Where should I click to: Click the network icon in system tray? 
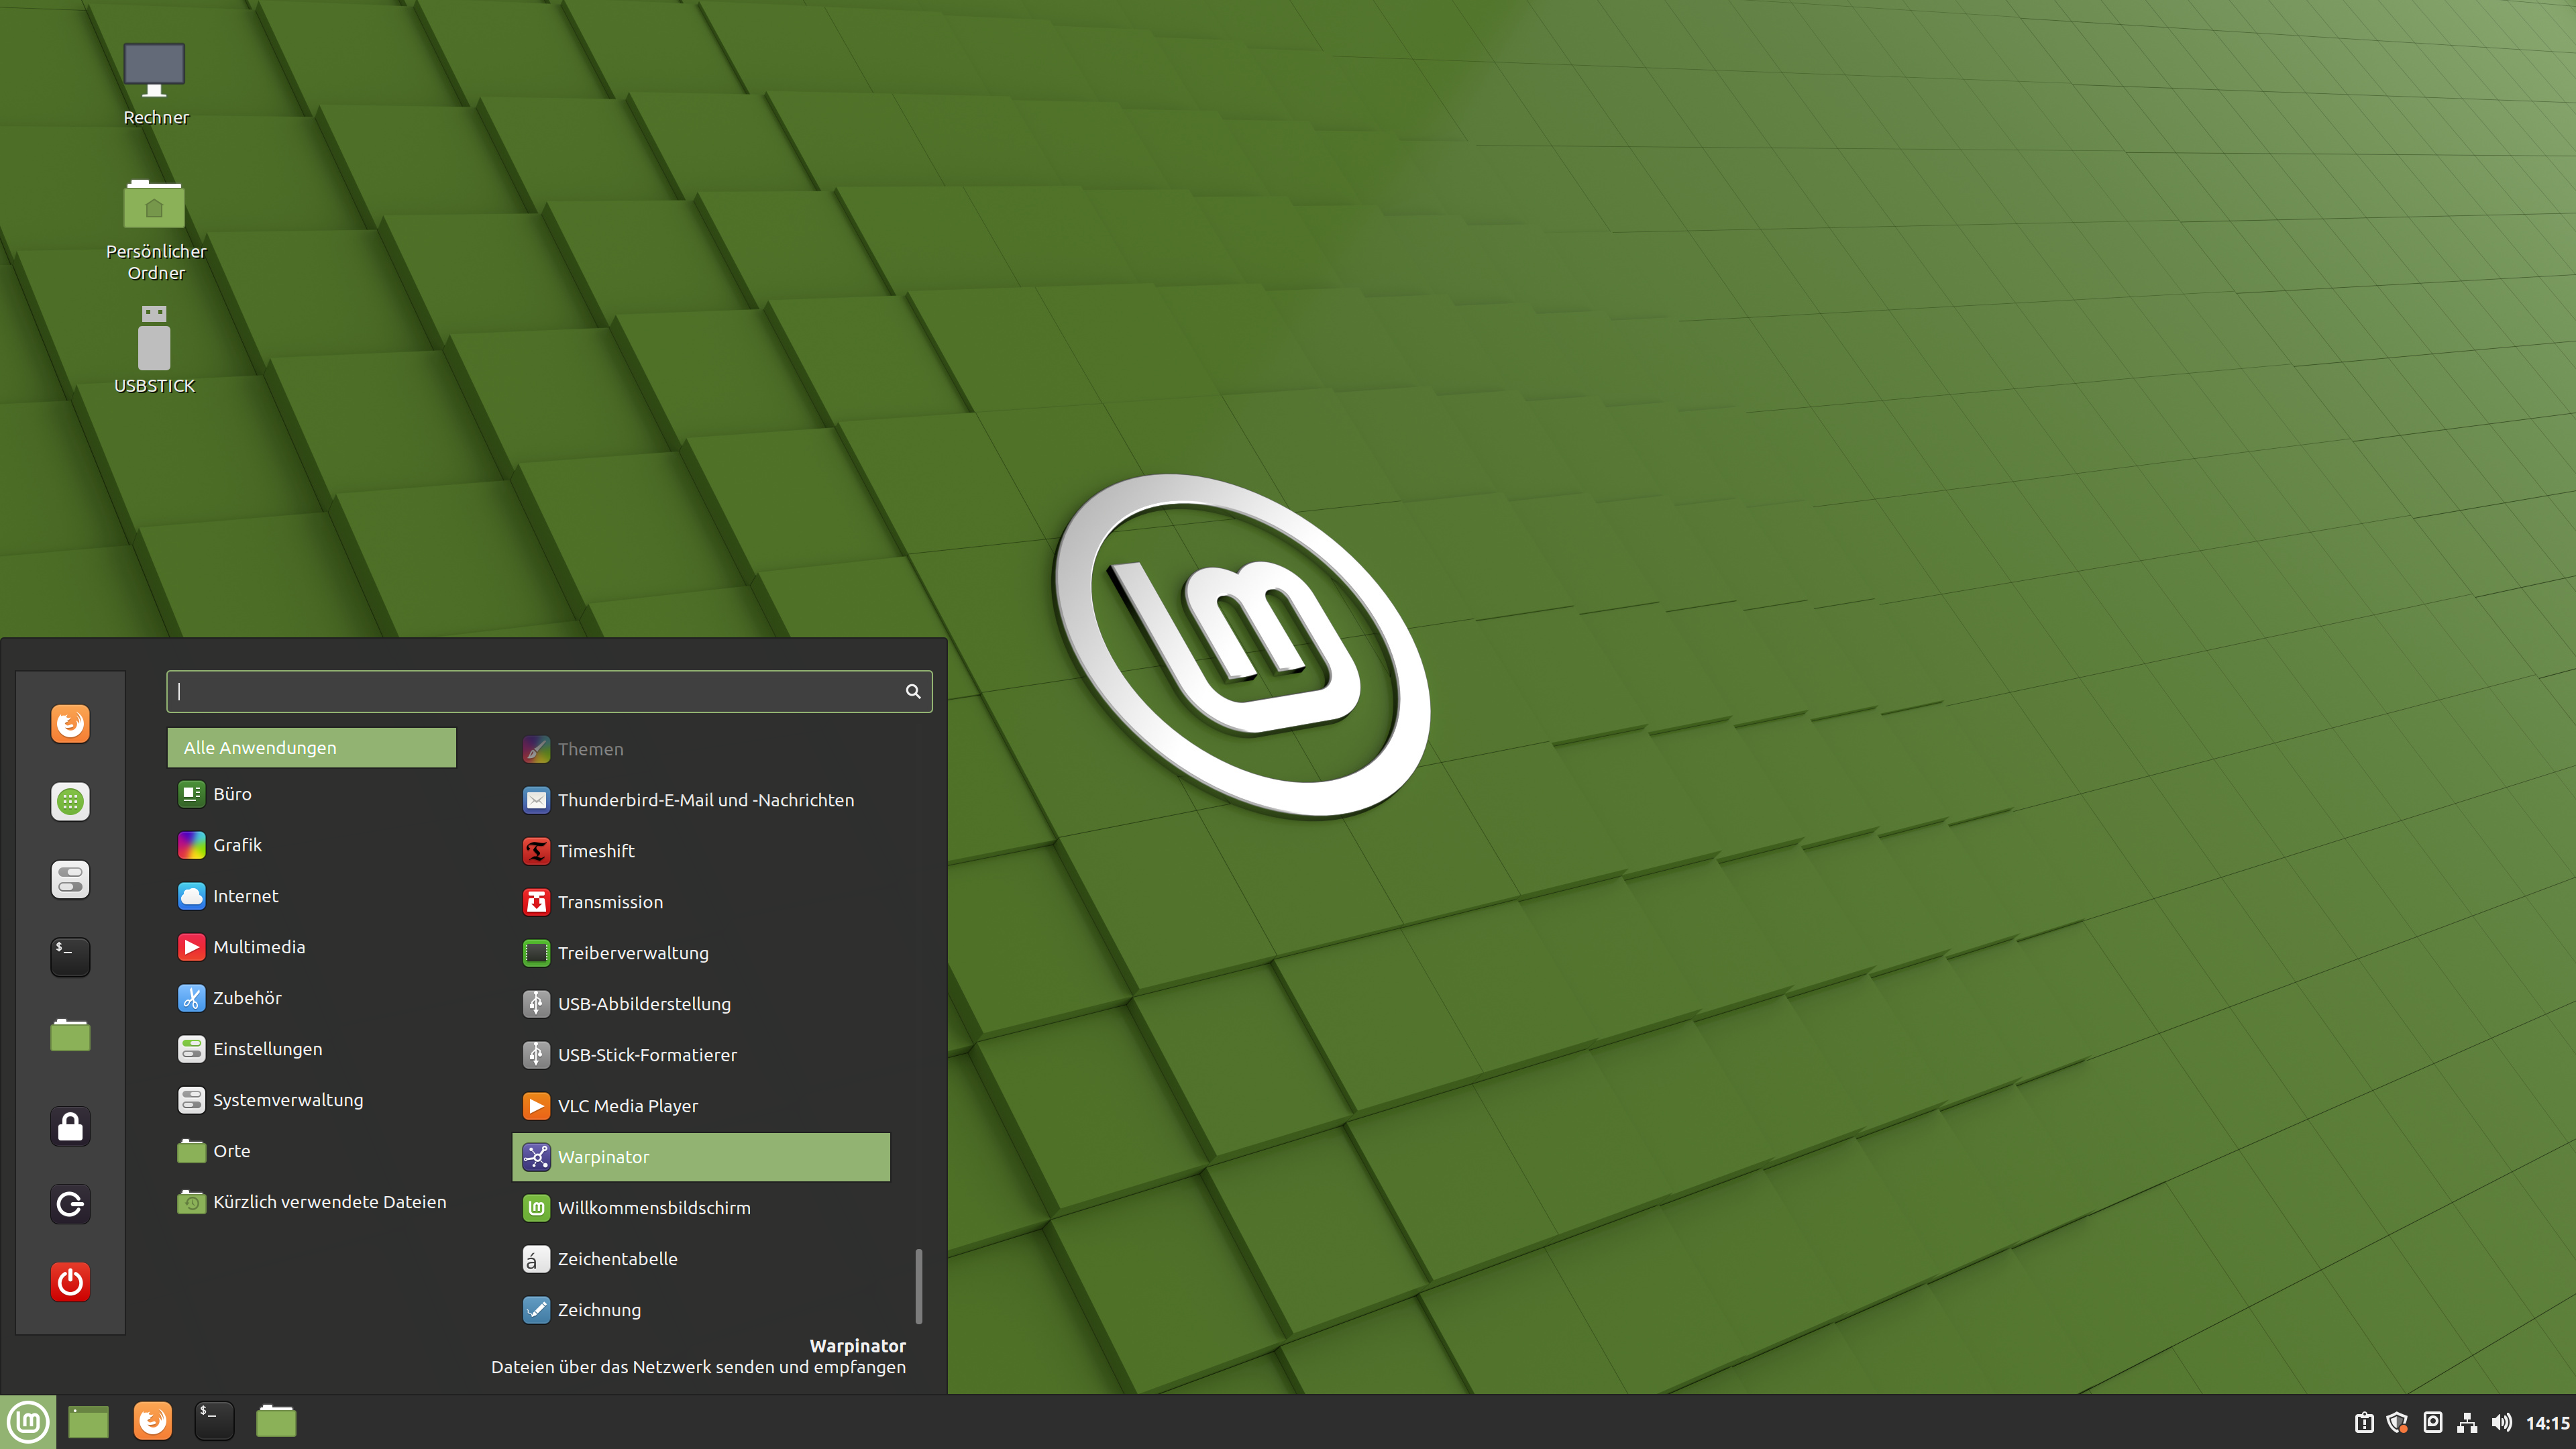2467,1422
